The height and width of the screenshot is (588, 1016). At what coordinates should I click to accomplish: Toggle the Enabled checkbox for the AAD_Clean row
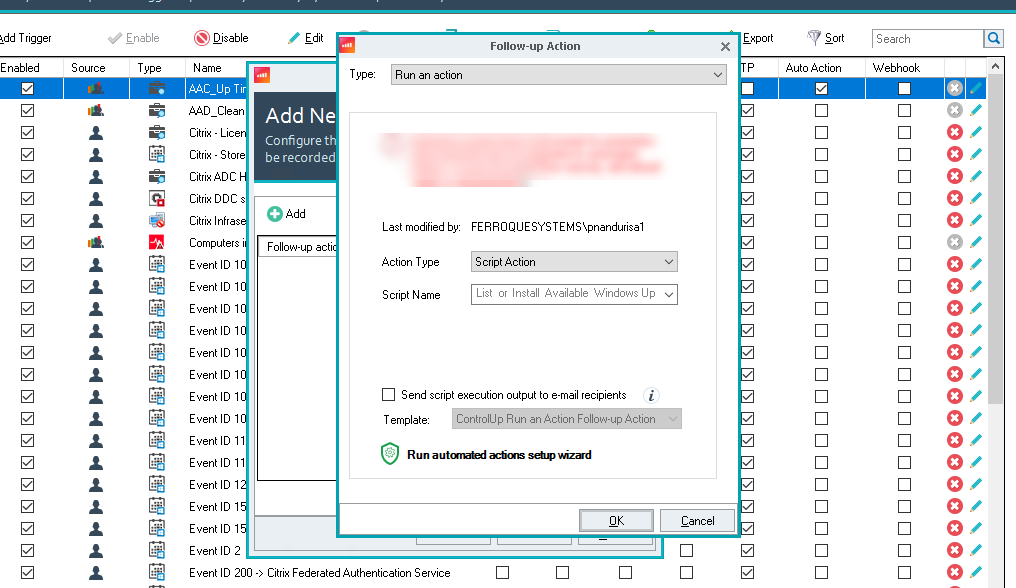(27, 111)
